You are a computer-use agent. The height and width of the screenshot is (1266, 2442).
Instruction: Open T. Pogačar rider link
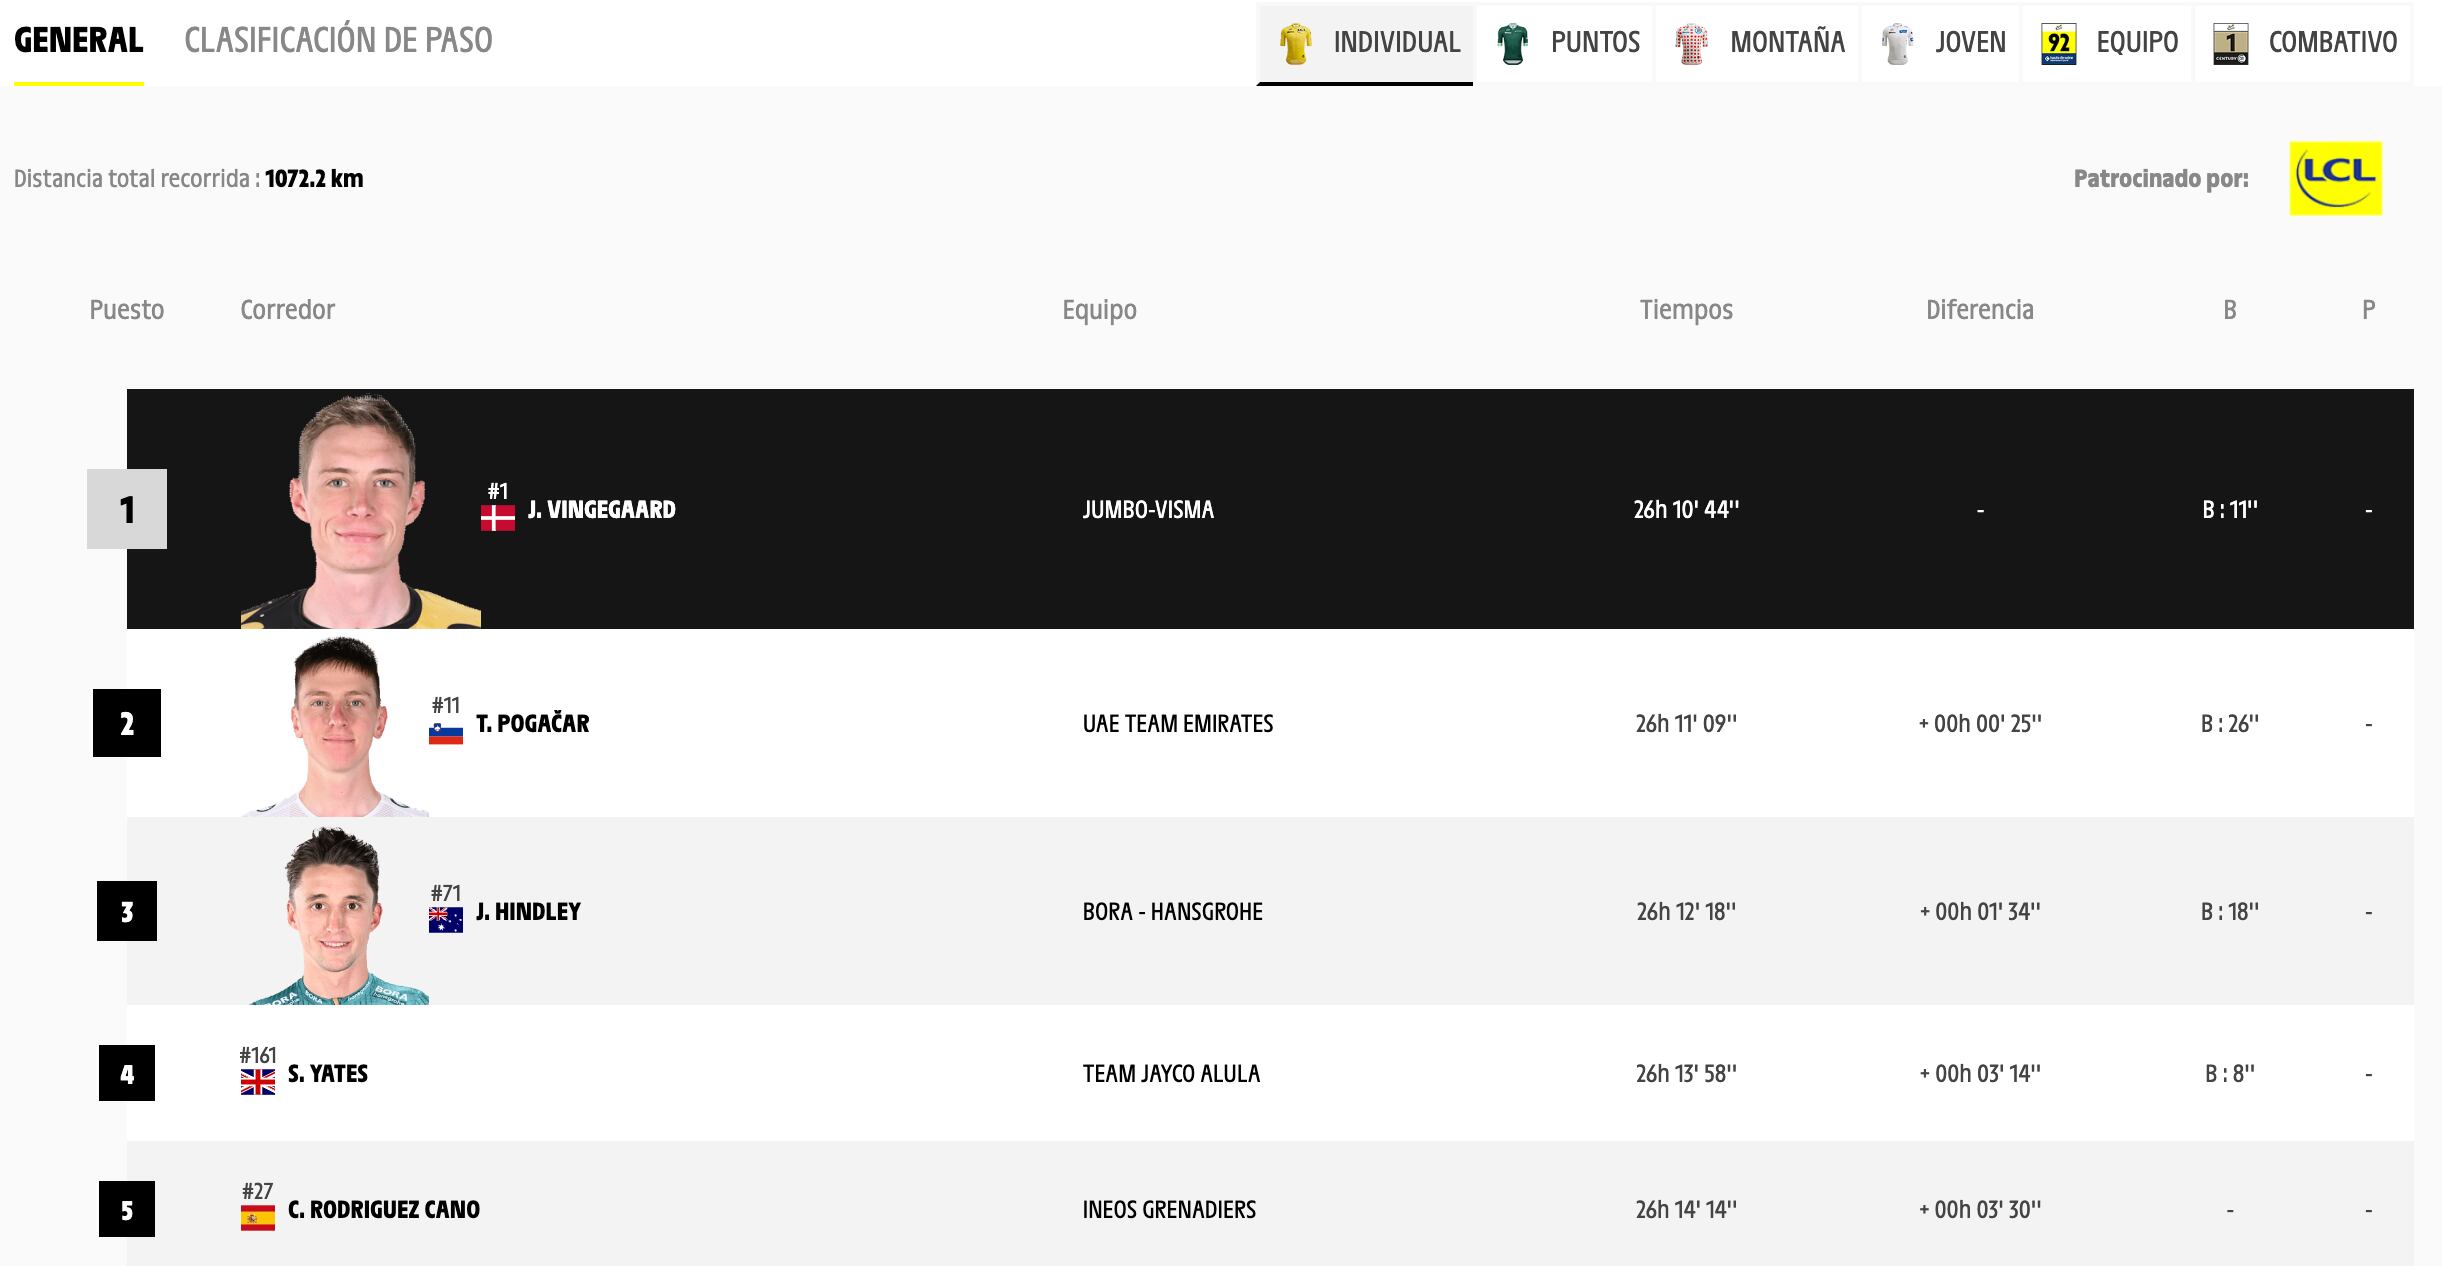(532, 724)
